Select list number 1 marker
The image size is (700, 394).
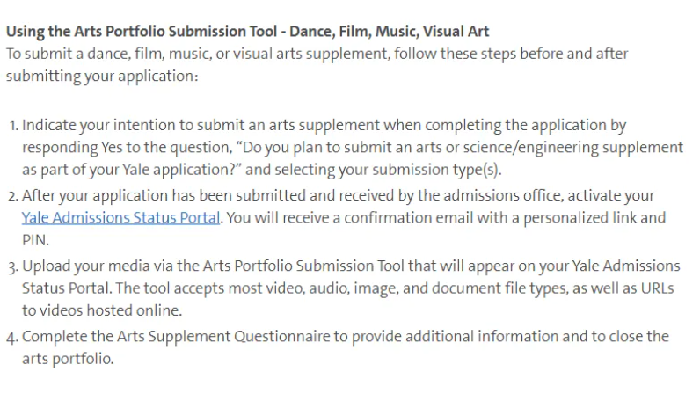(14, 125)
